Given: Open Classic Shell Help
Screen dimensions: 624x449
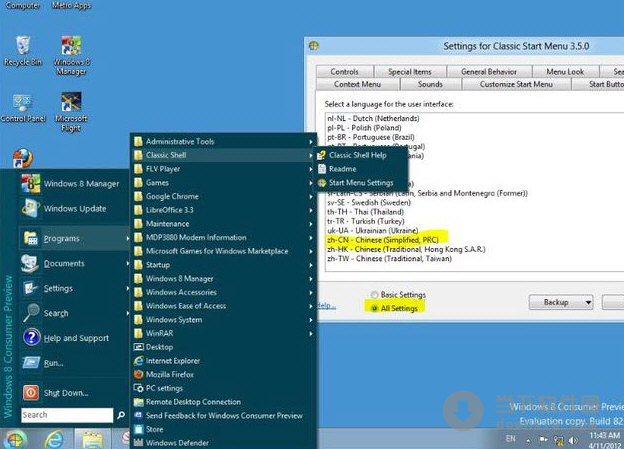Looking at the screenshot, I should tap(361, 155).
